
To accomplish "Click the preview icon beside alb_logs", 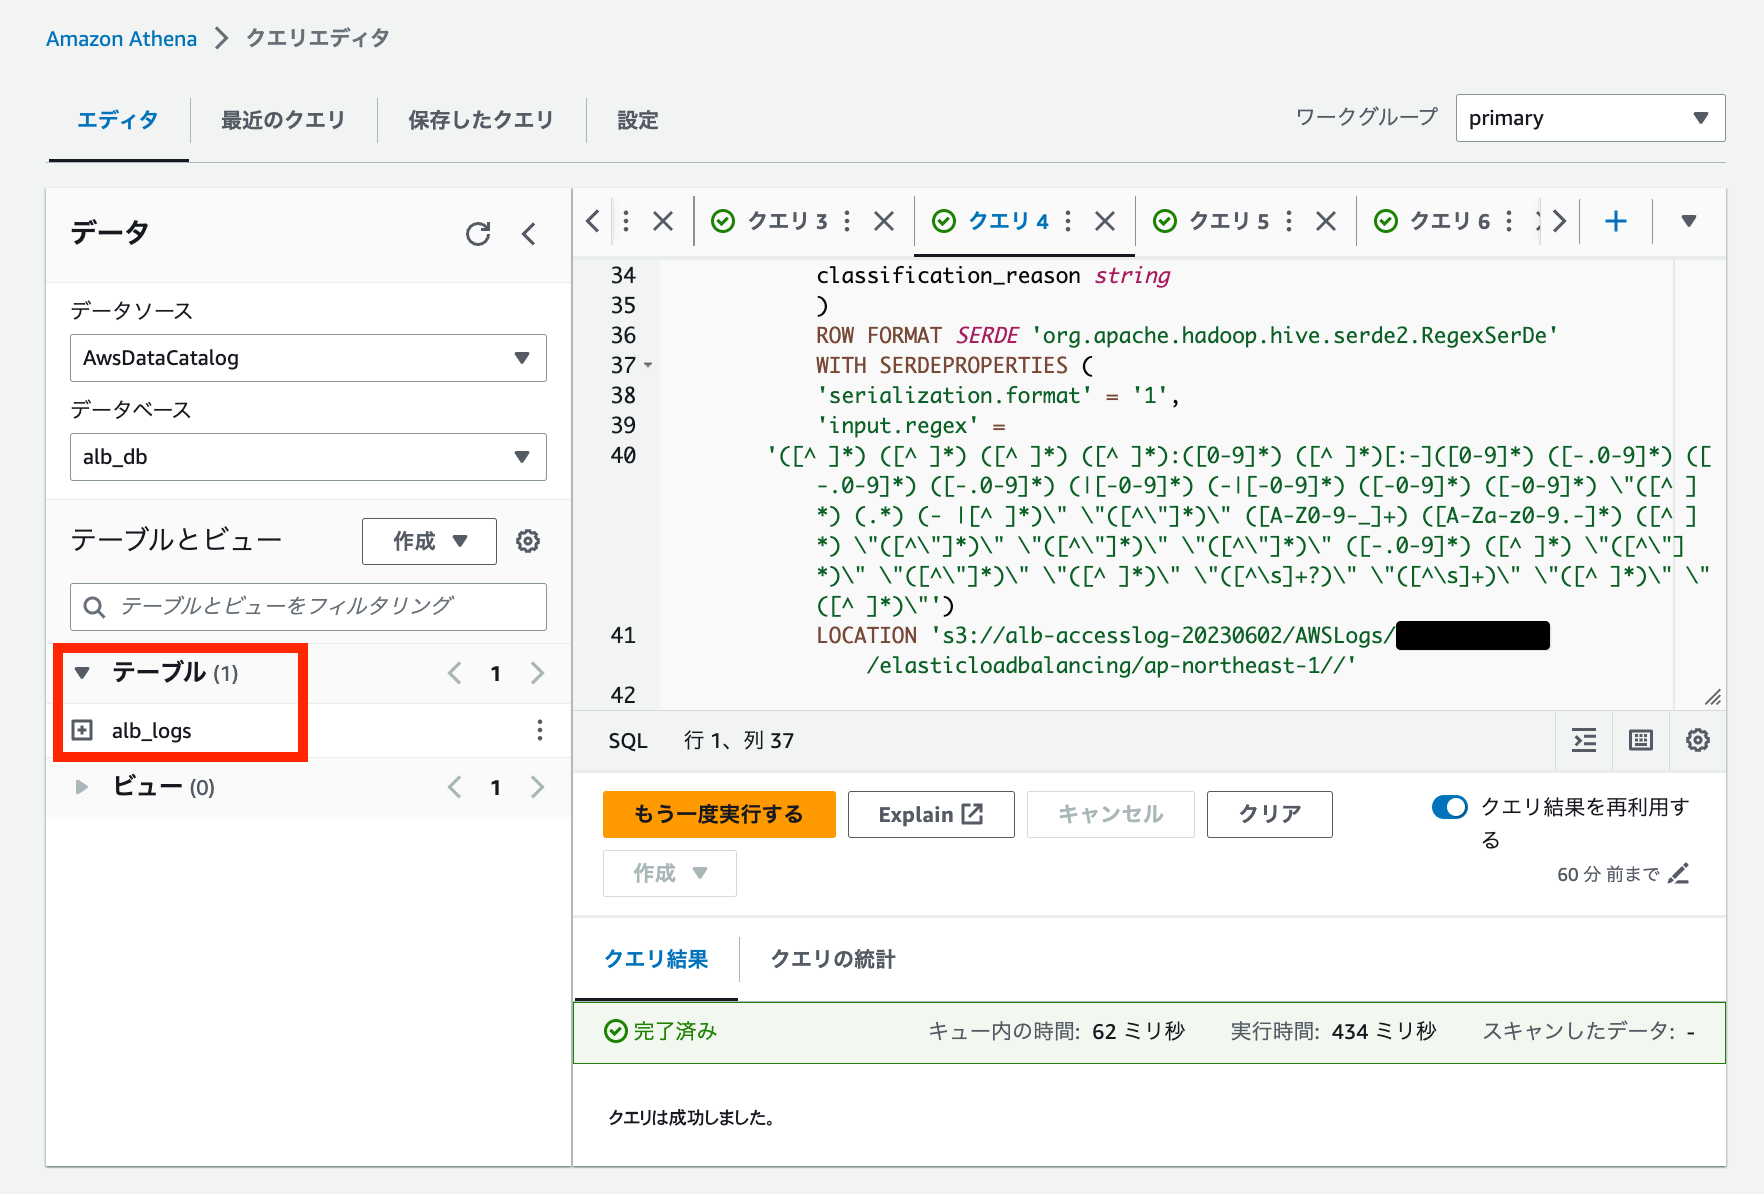I will (82, 730).
